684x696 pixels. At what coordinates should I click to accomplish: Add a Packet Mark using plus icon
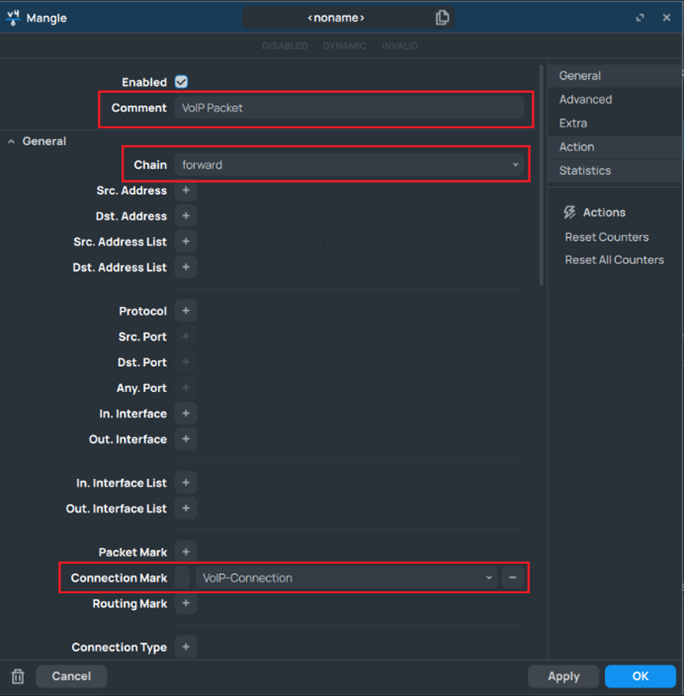(186, 552)
